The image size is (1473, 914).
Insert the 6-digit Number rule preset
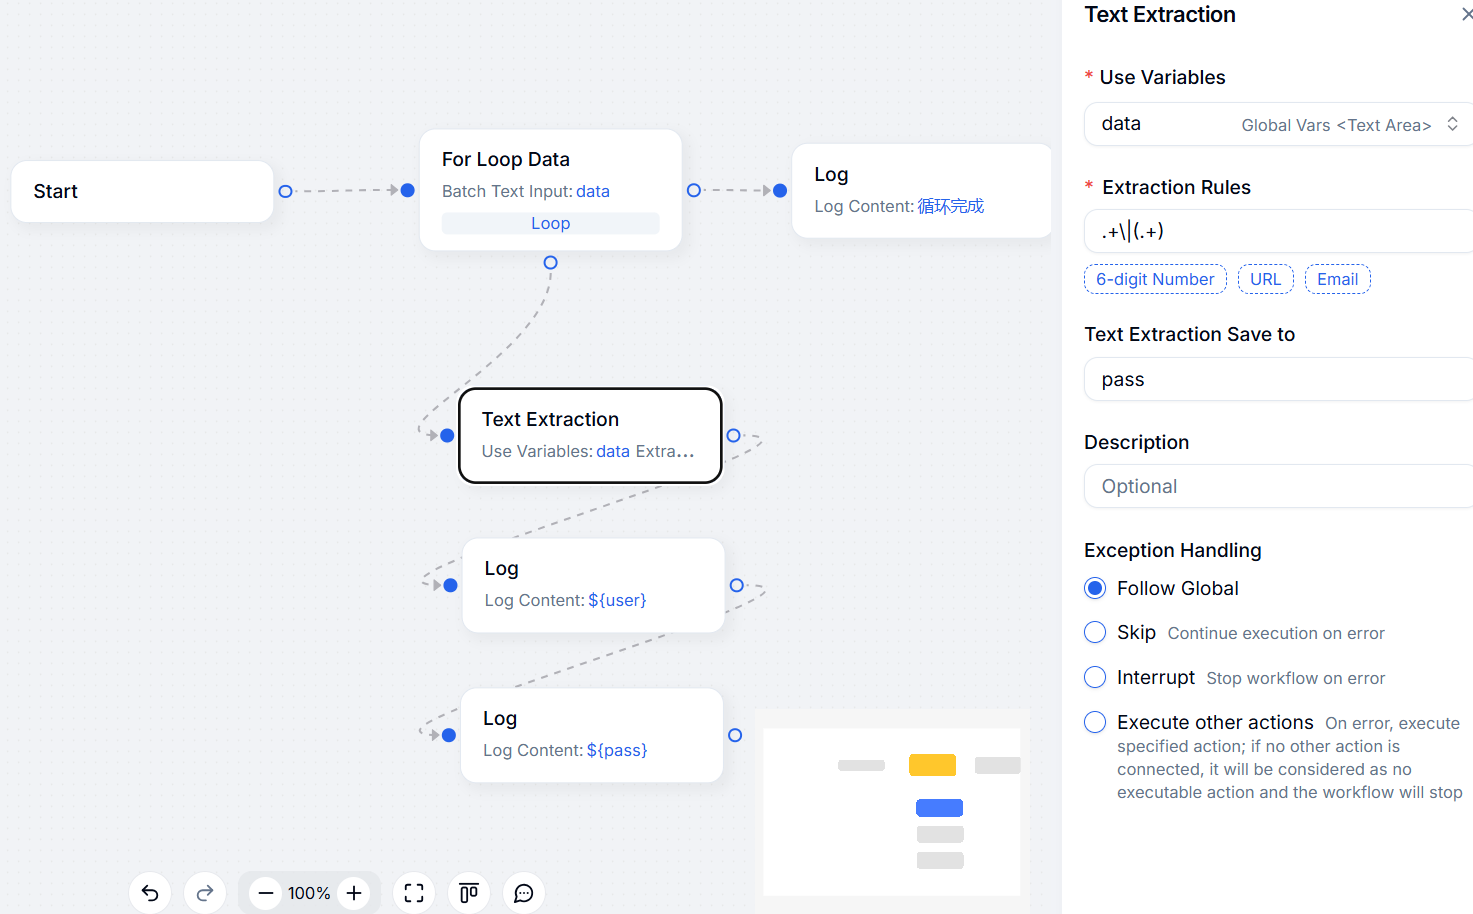[x=1155, y=279]
